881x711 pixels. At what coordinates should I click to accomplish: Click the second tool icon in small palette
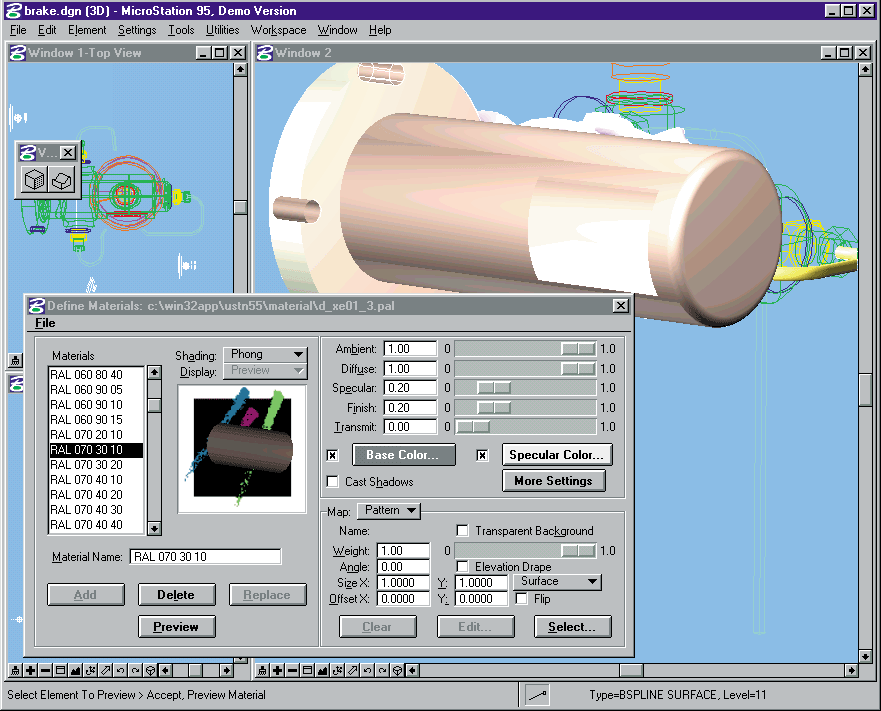pos(62,181)
